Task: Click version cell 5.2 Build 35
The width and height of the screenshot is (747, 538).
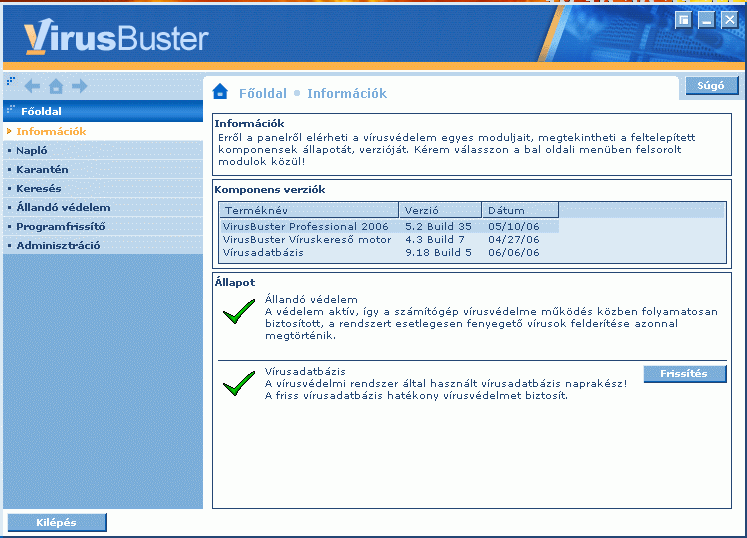Action: (x=438, y=226)
